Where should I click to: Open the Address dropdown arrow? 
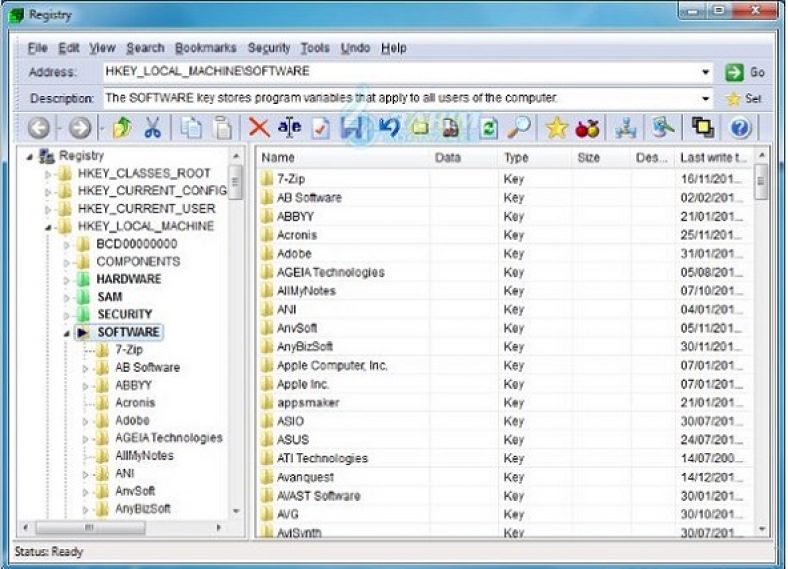(x=706, y=72)
